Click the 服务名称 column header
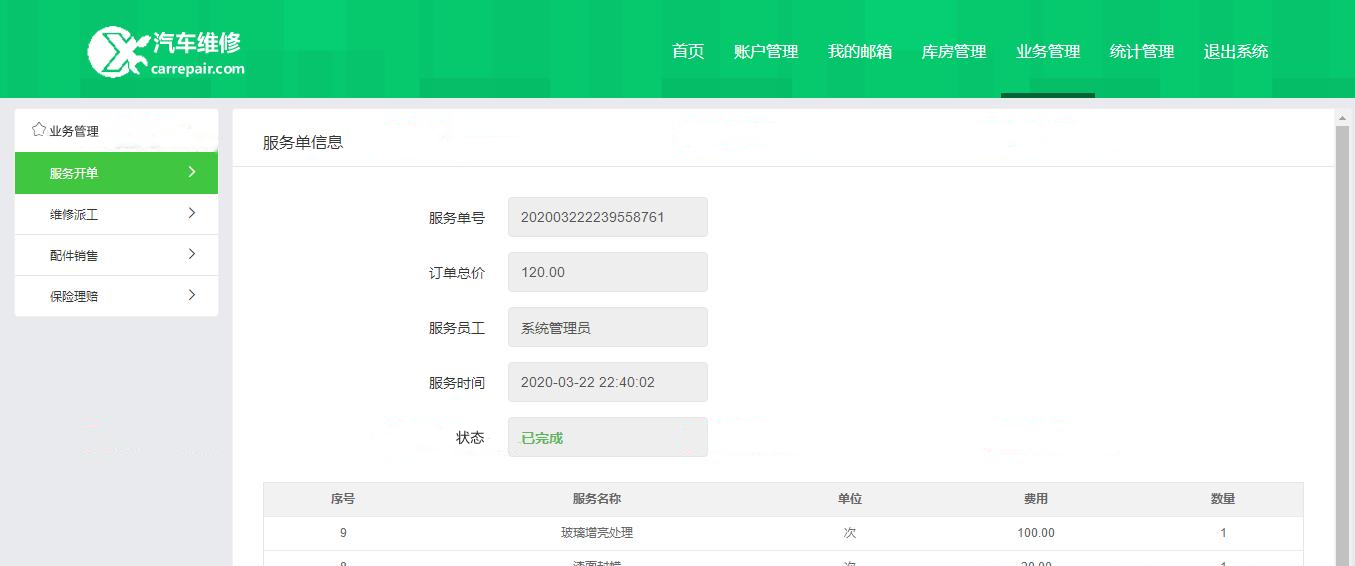1355x566 pixels. pos(597,499)
